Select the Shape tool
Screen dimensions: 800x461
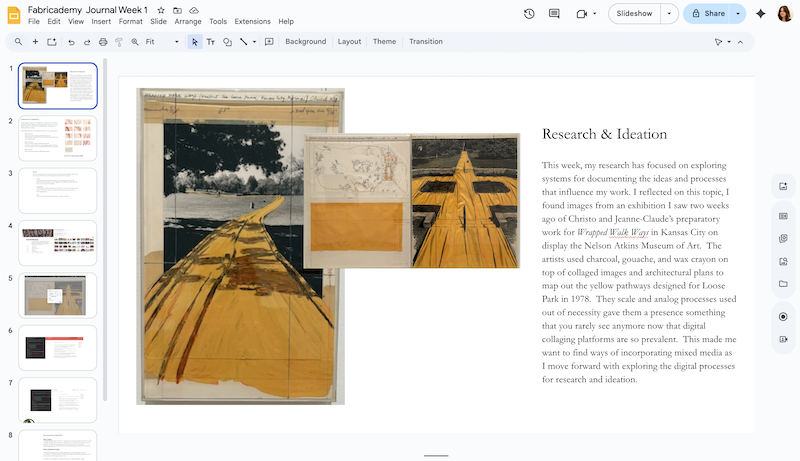[227, 42]
